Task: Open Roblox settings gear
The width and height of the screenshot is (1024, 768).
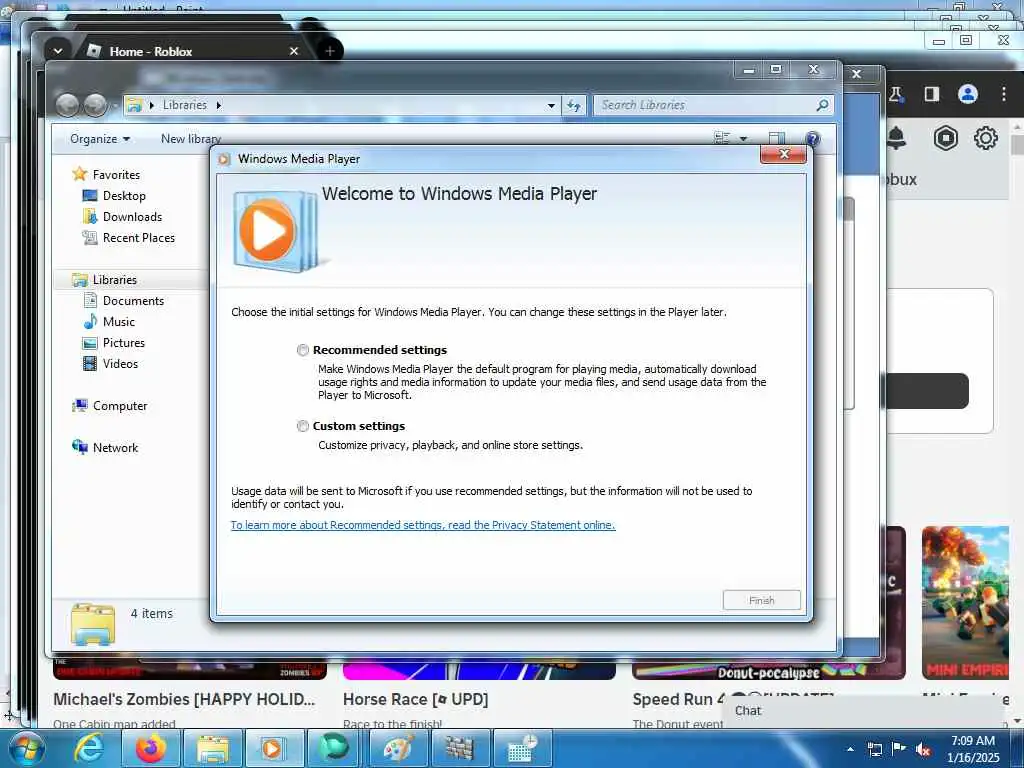Action: (985, 138)
